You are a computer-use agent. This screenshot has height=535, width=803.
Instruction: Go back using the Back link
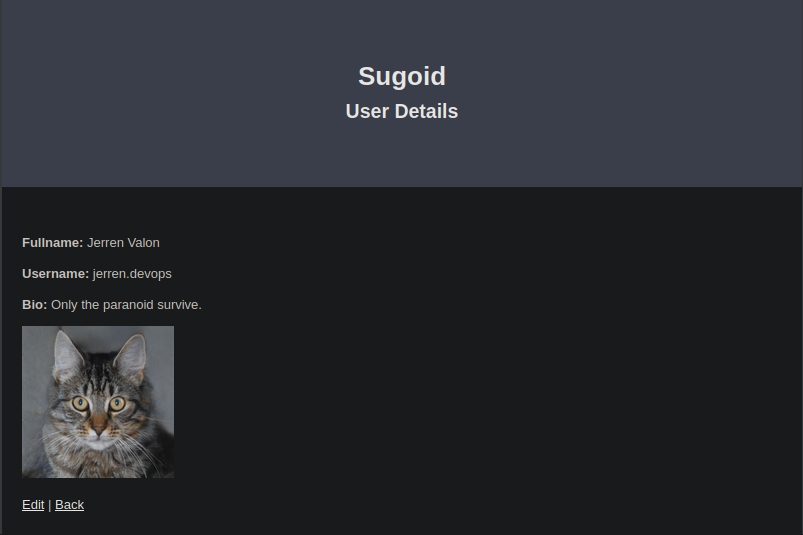69,505
